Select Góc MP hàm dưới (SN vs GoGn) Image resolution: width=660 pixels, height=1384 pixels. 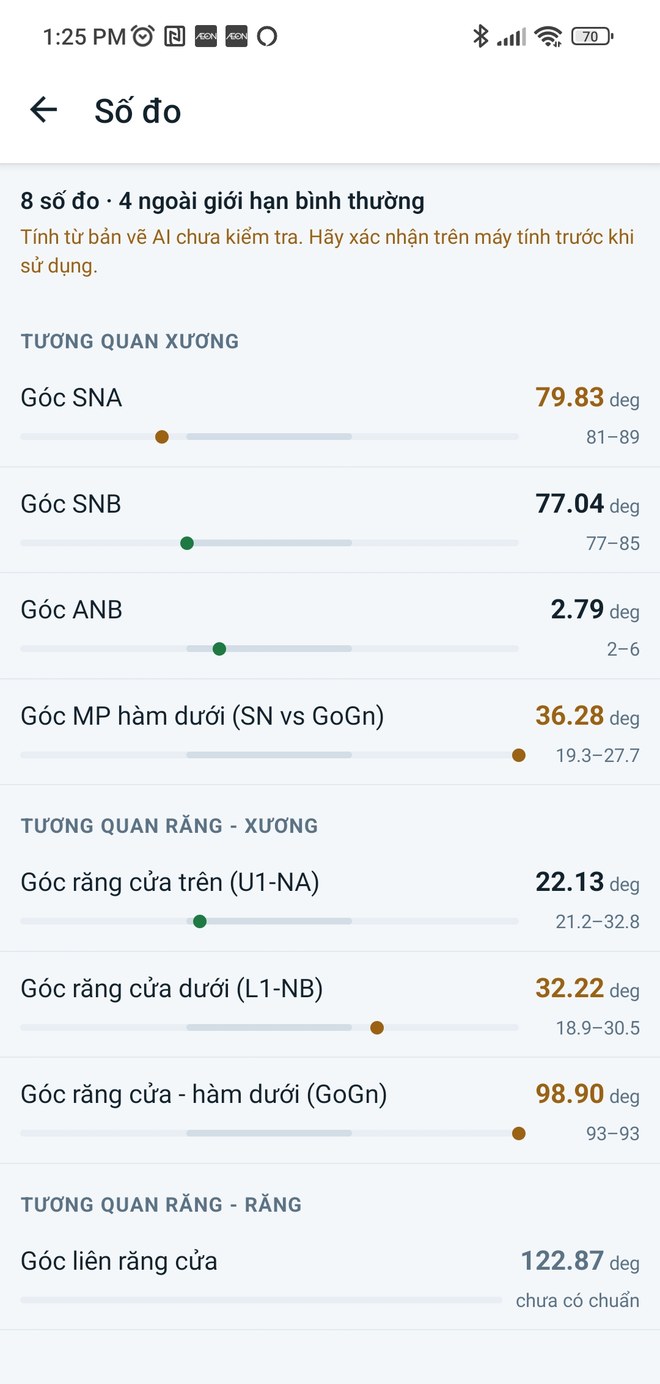pyautogui.click(x=330, y=732)
